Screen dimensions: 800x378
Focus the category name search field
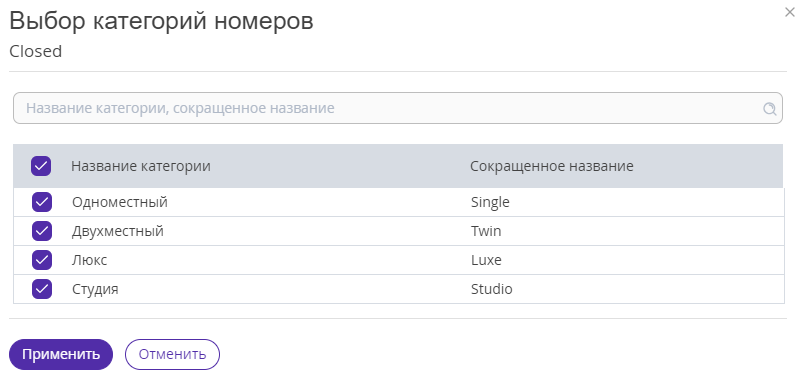[x=397, y=108]
